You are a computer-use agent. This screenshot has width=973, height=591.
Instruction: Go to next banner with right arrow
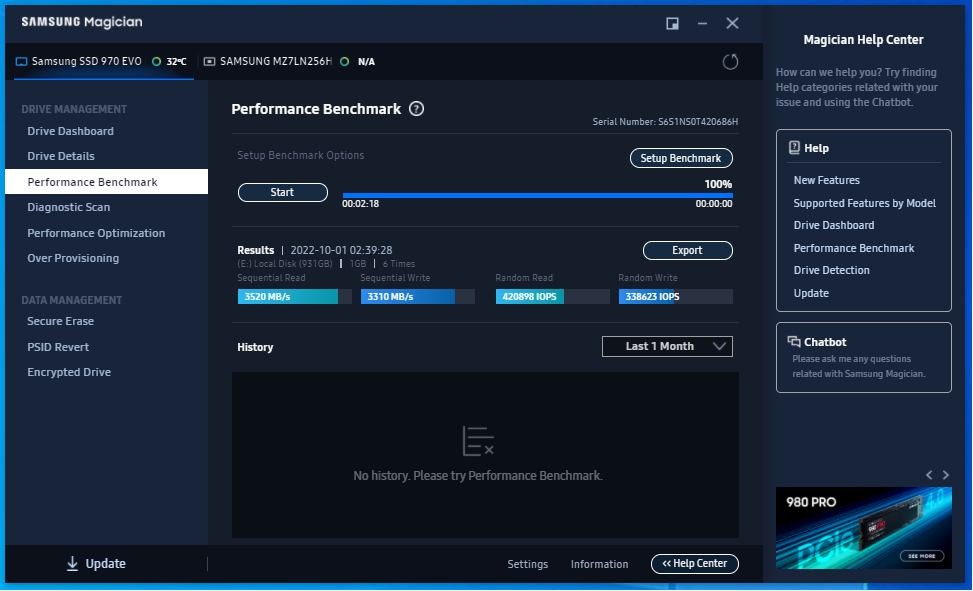coord(946,475)
